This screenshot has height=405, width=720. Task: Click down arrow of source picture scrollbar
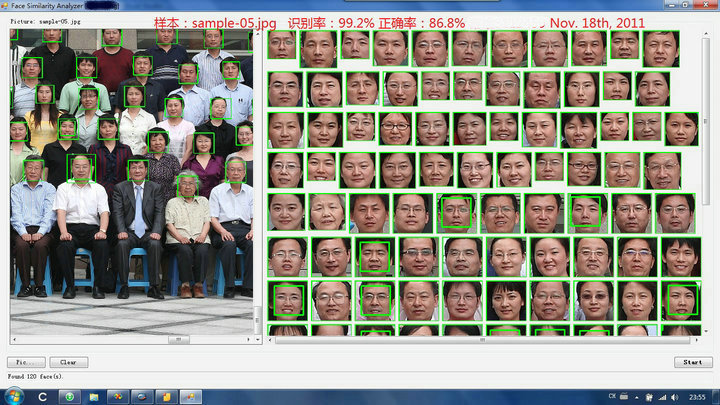pos(258,339)
